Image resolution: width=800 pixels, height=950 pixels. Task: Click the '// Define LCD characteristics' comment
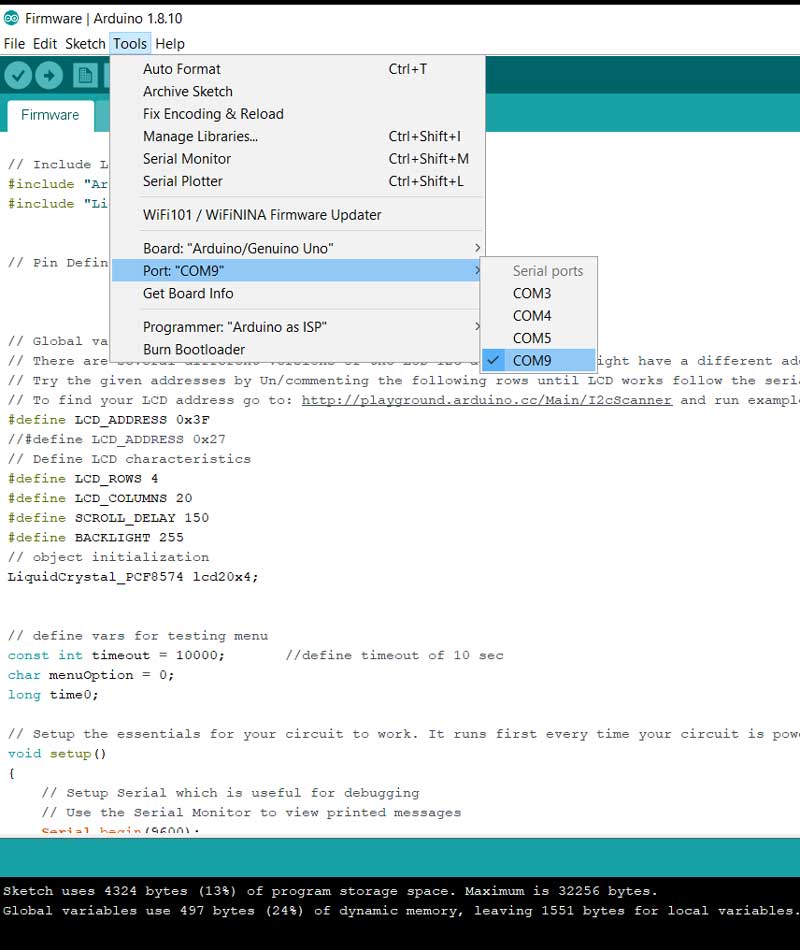coord(129,459)
